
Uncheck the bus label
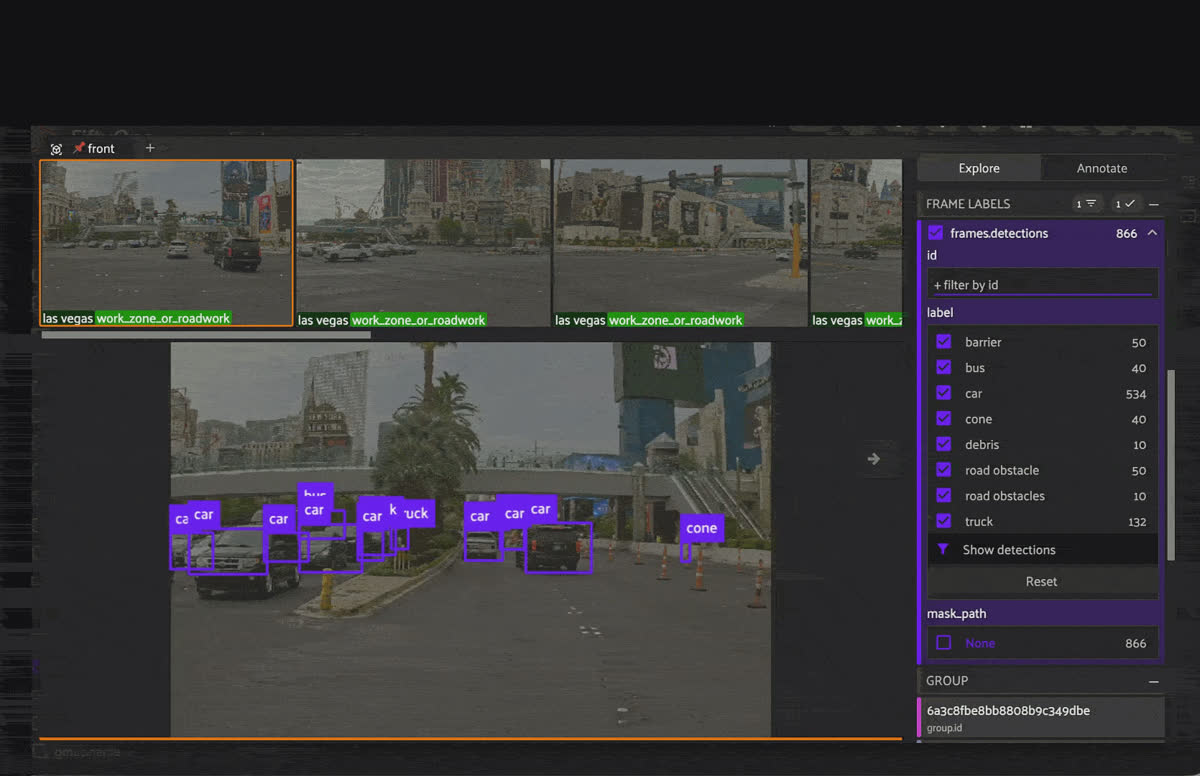click(x=943, y=368)
